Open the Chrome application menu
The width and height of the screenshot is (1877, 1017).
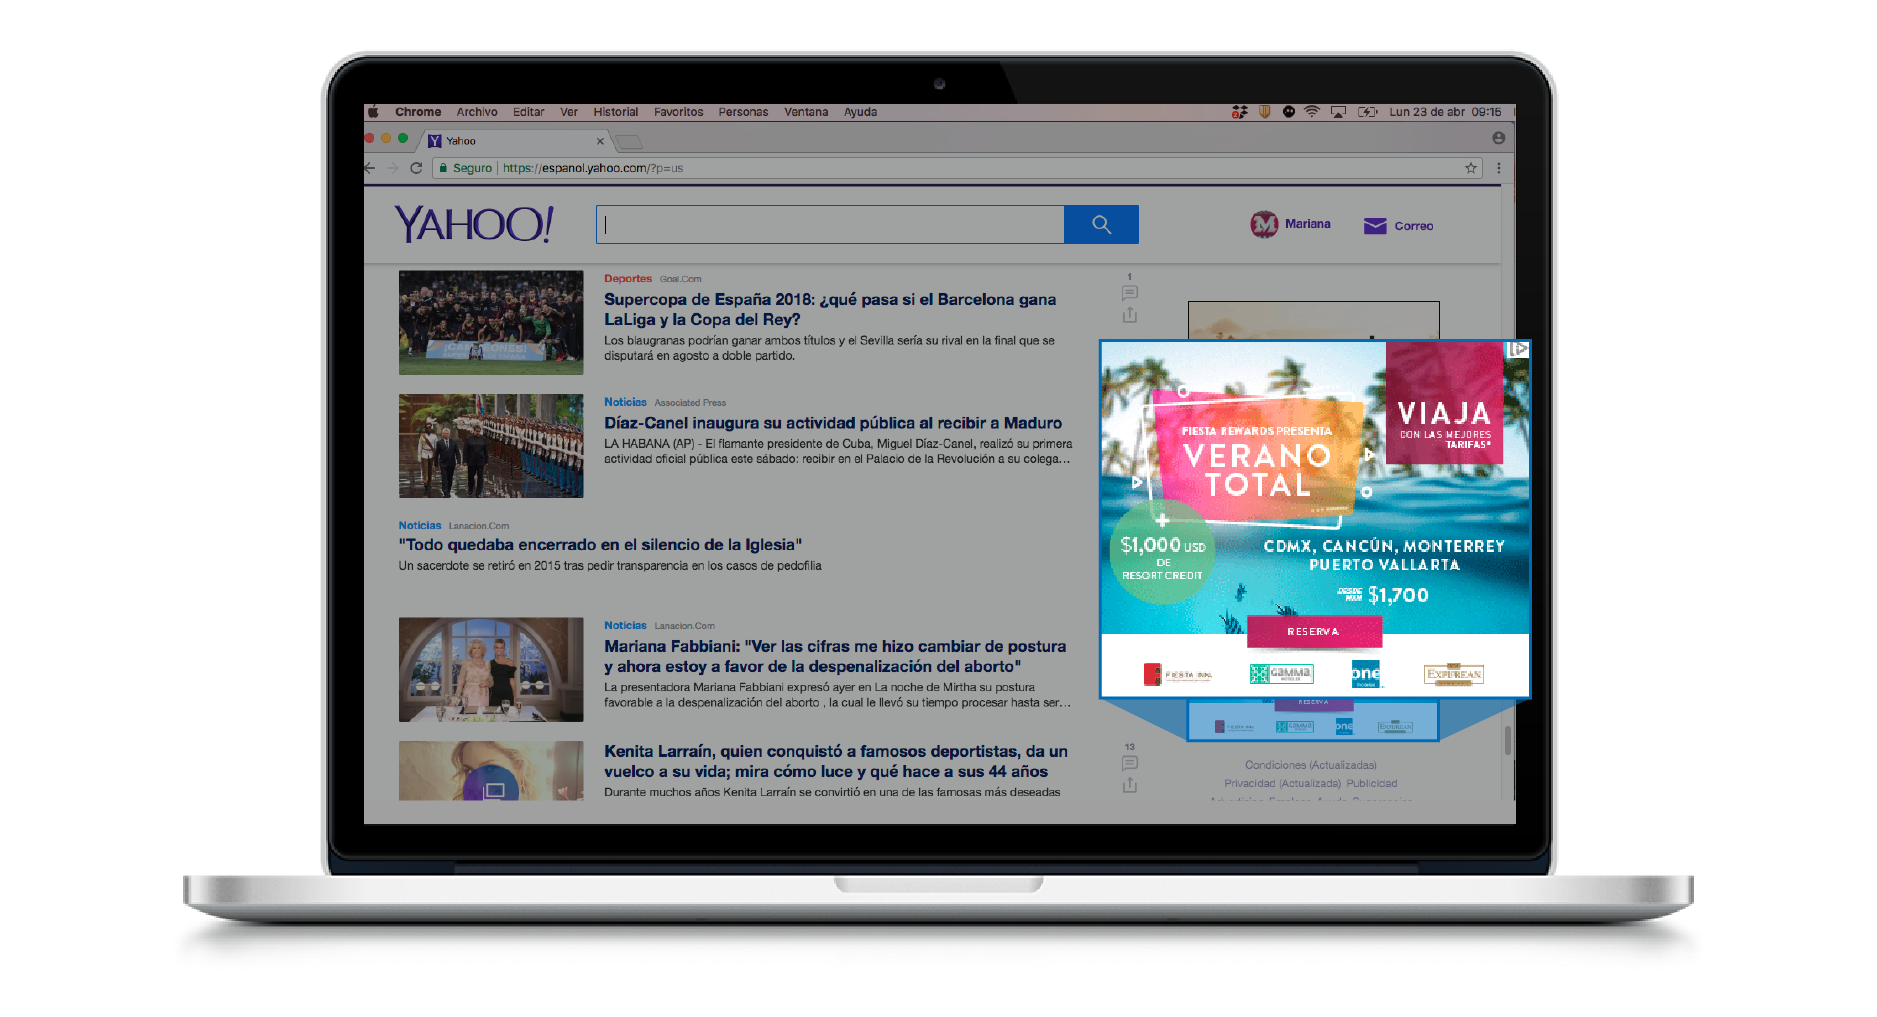coord(418,112)
